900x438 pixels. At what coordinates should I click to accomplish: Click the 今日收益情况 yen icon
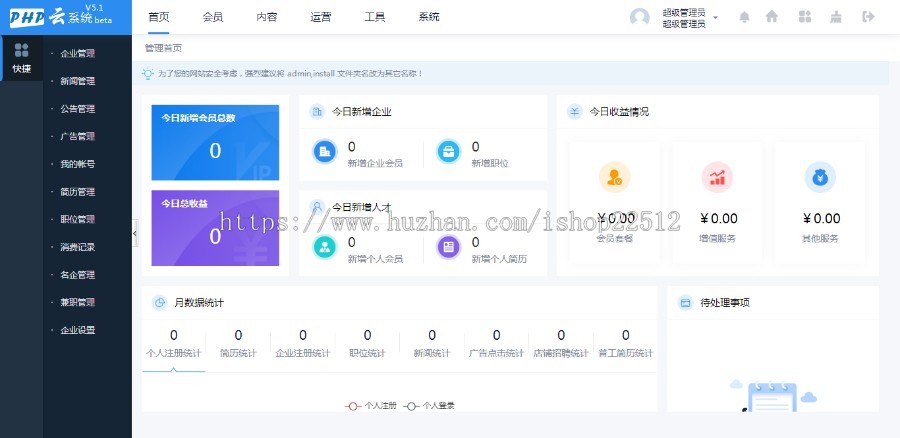(575, 111)
